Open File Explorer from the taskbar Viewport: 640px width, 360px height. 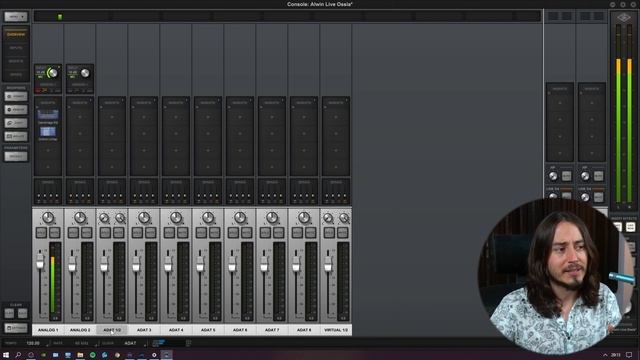(80, 355)
